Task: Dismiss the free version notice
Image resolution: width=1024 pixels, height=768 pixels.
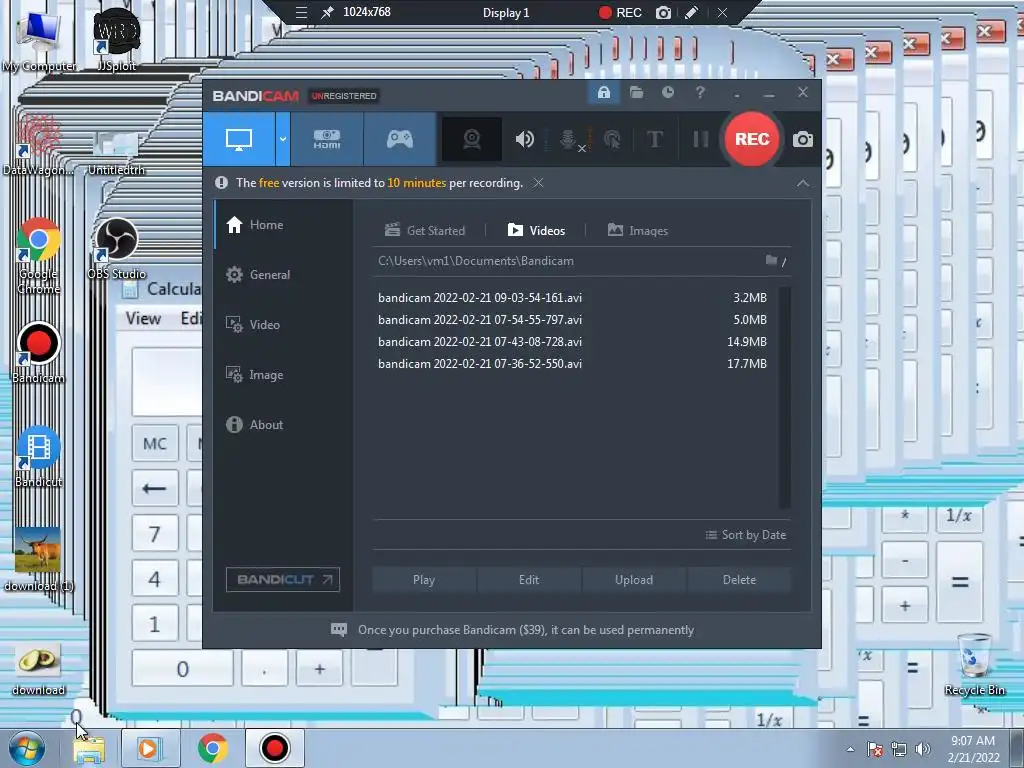Action: click(538, 183)
